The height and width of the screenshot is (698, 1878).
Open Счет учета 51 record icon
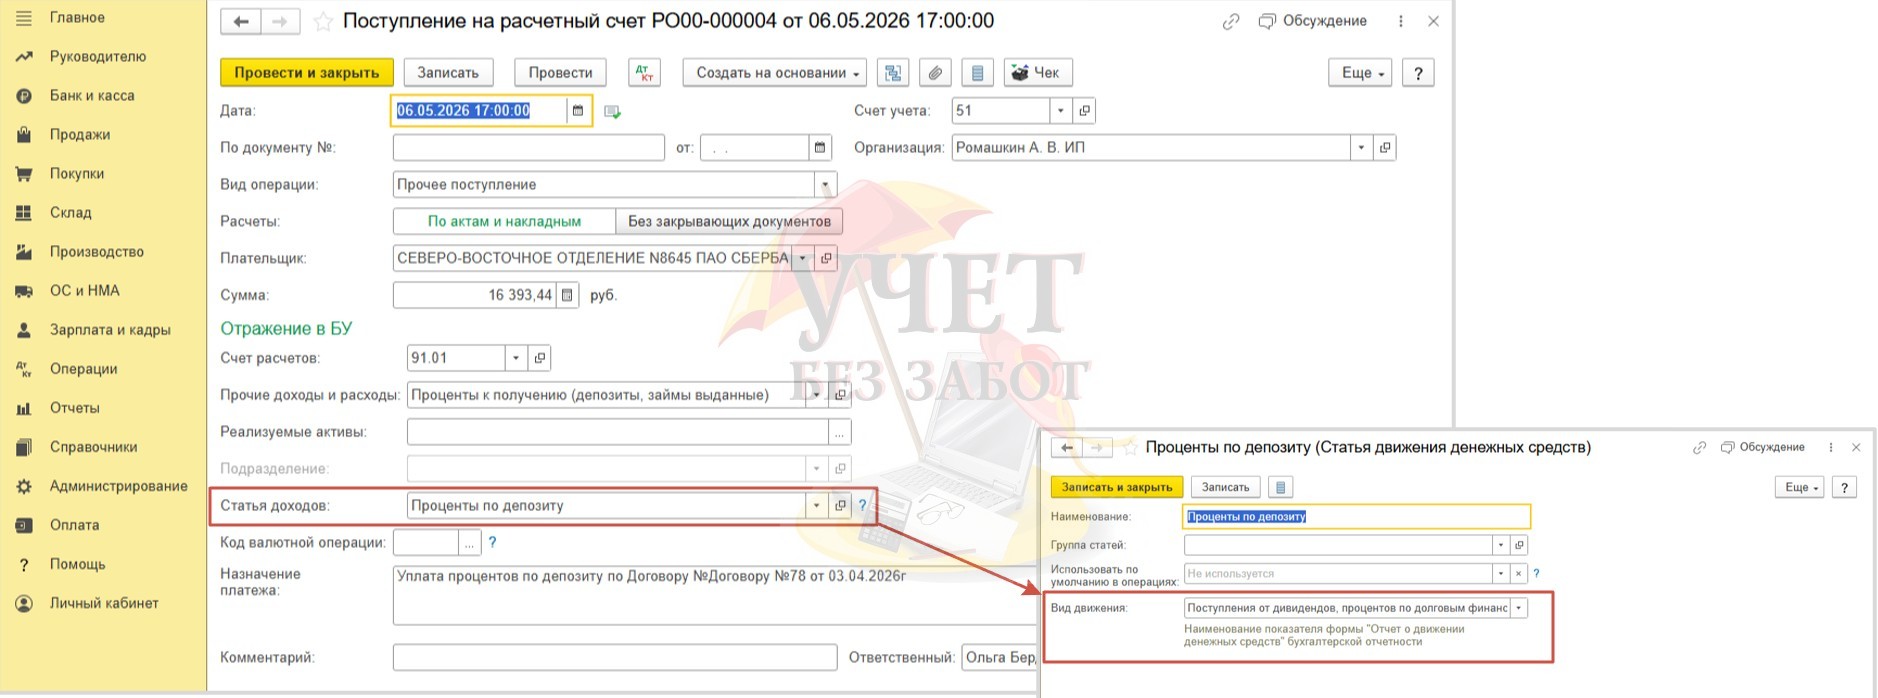[x=1084, y=111]
